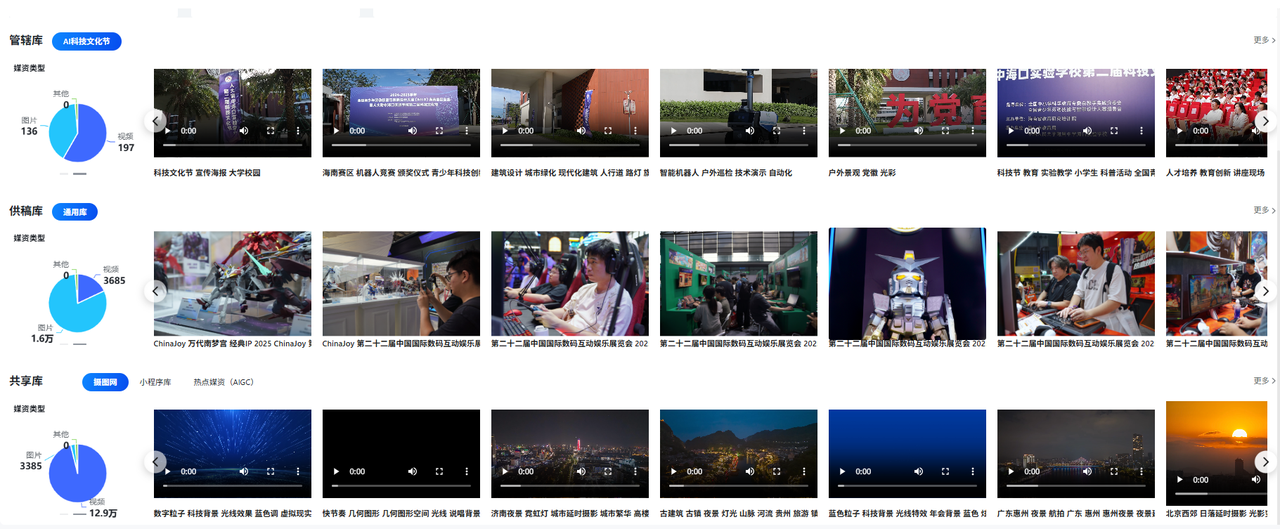Show previous items in 供稿库 carousel
The height and width of the screenshot is (529, 1280).
click(x=155, y=291)
